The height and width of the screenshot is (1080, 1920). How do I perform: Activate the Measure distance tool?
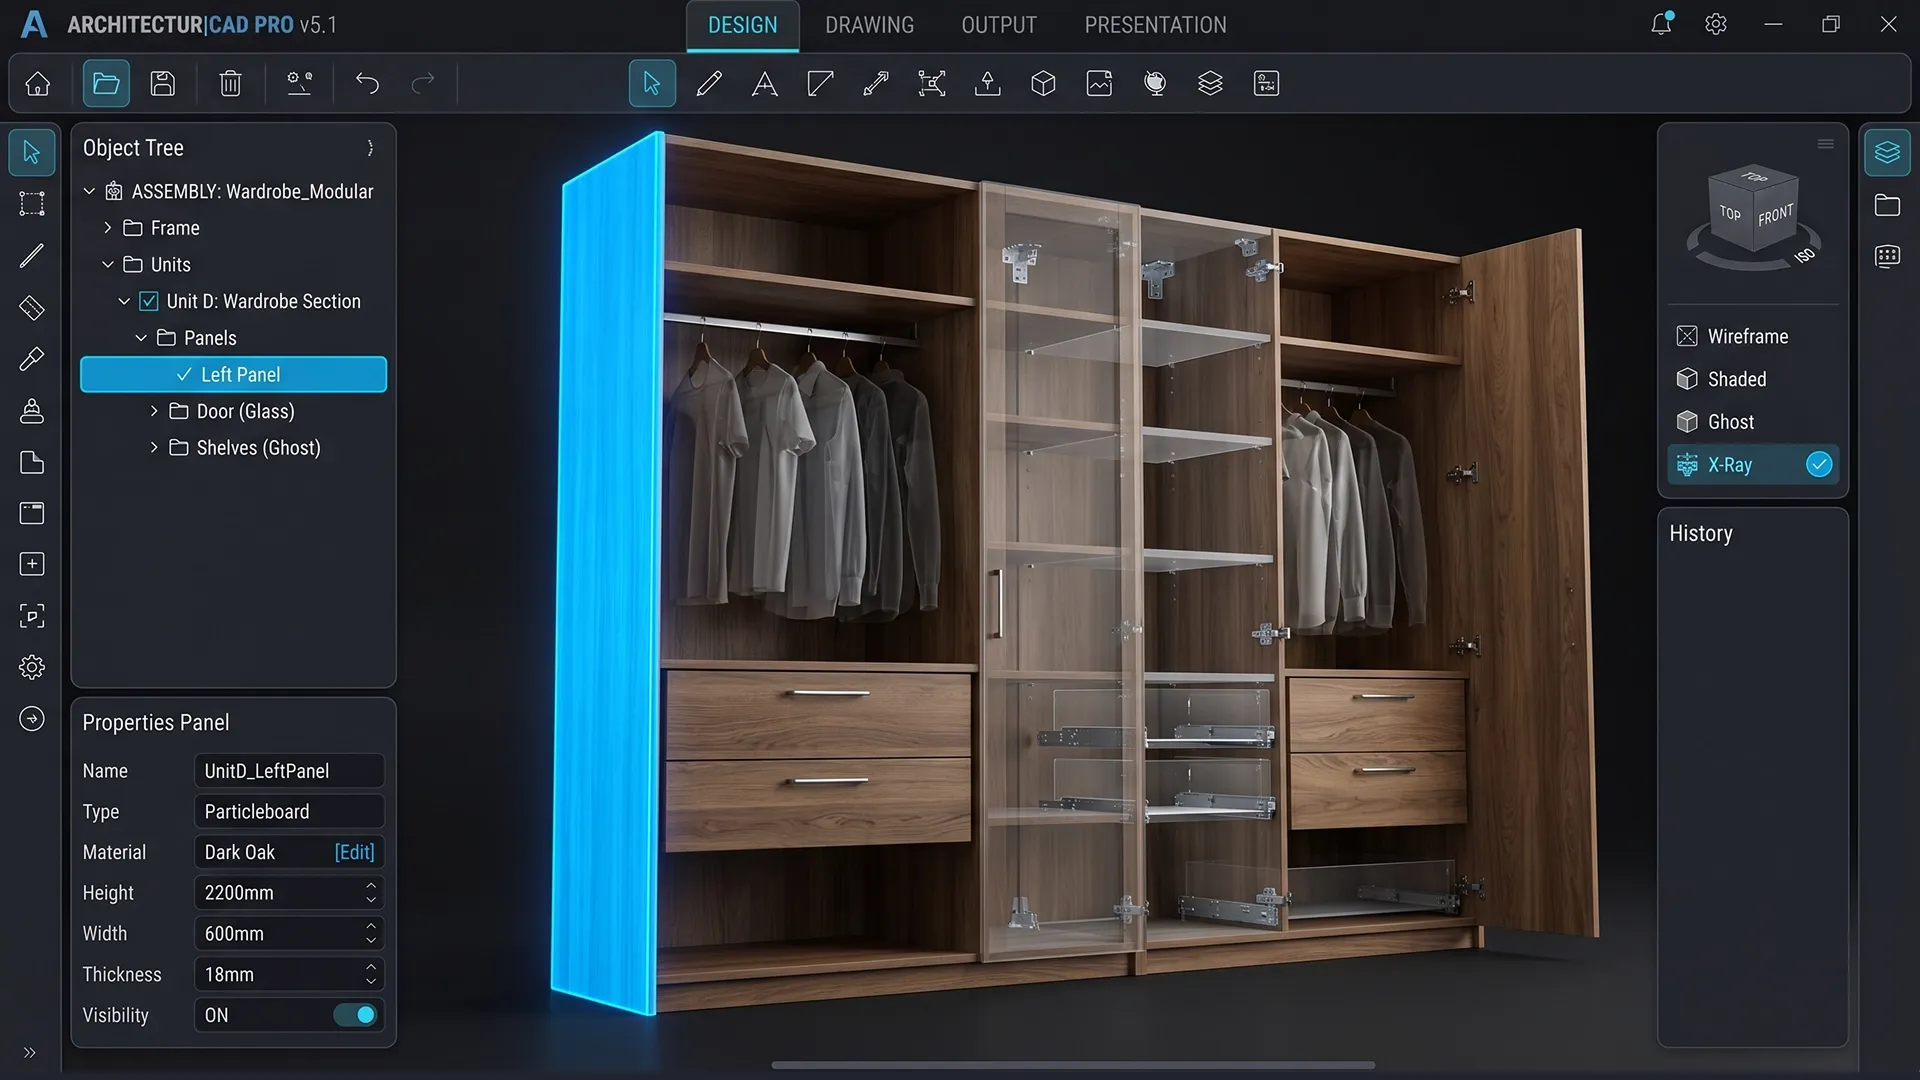coord(876,83)
